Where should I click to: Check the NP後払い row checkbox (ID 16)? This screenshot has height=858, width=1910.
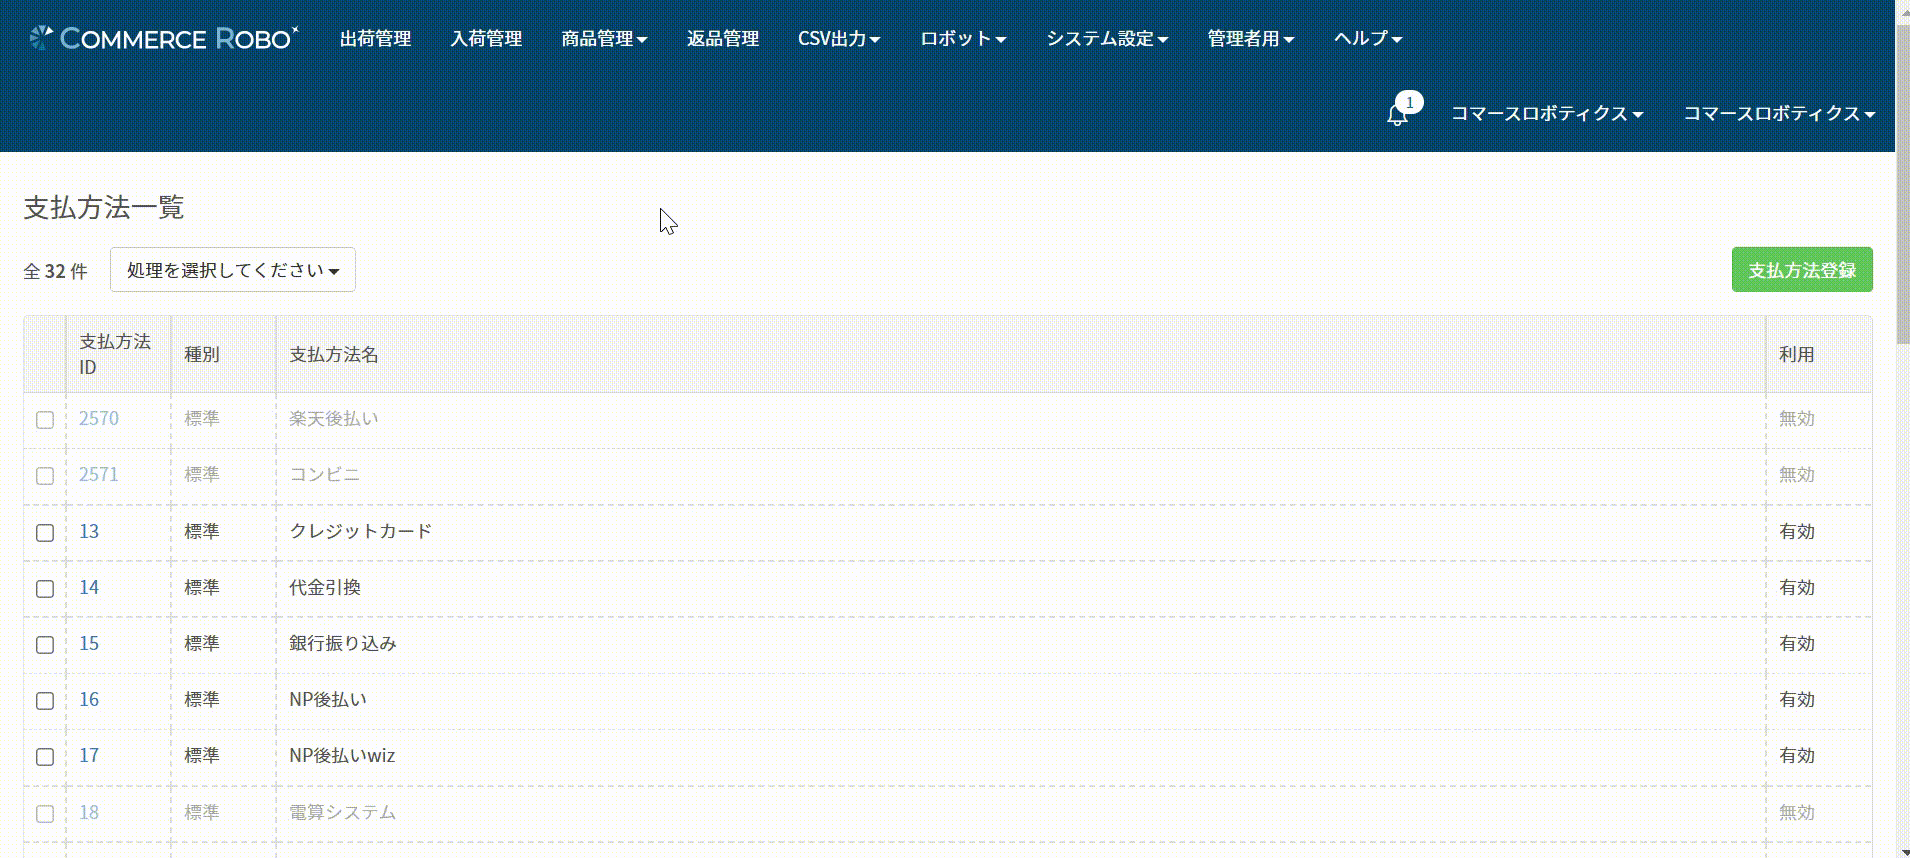pyautogui.click(x=45, y=701)
